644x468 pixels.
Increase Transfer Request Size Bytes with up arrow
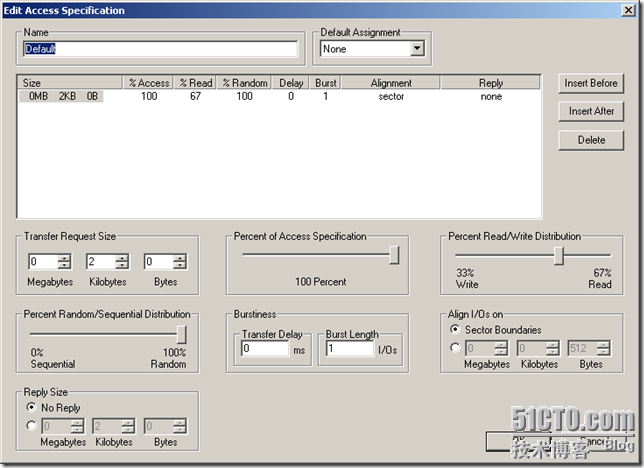coord(180,258)
